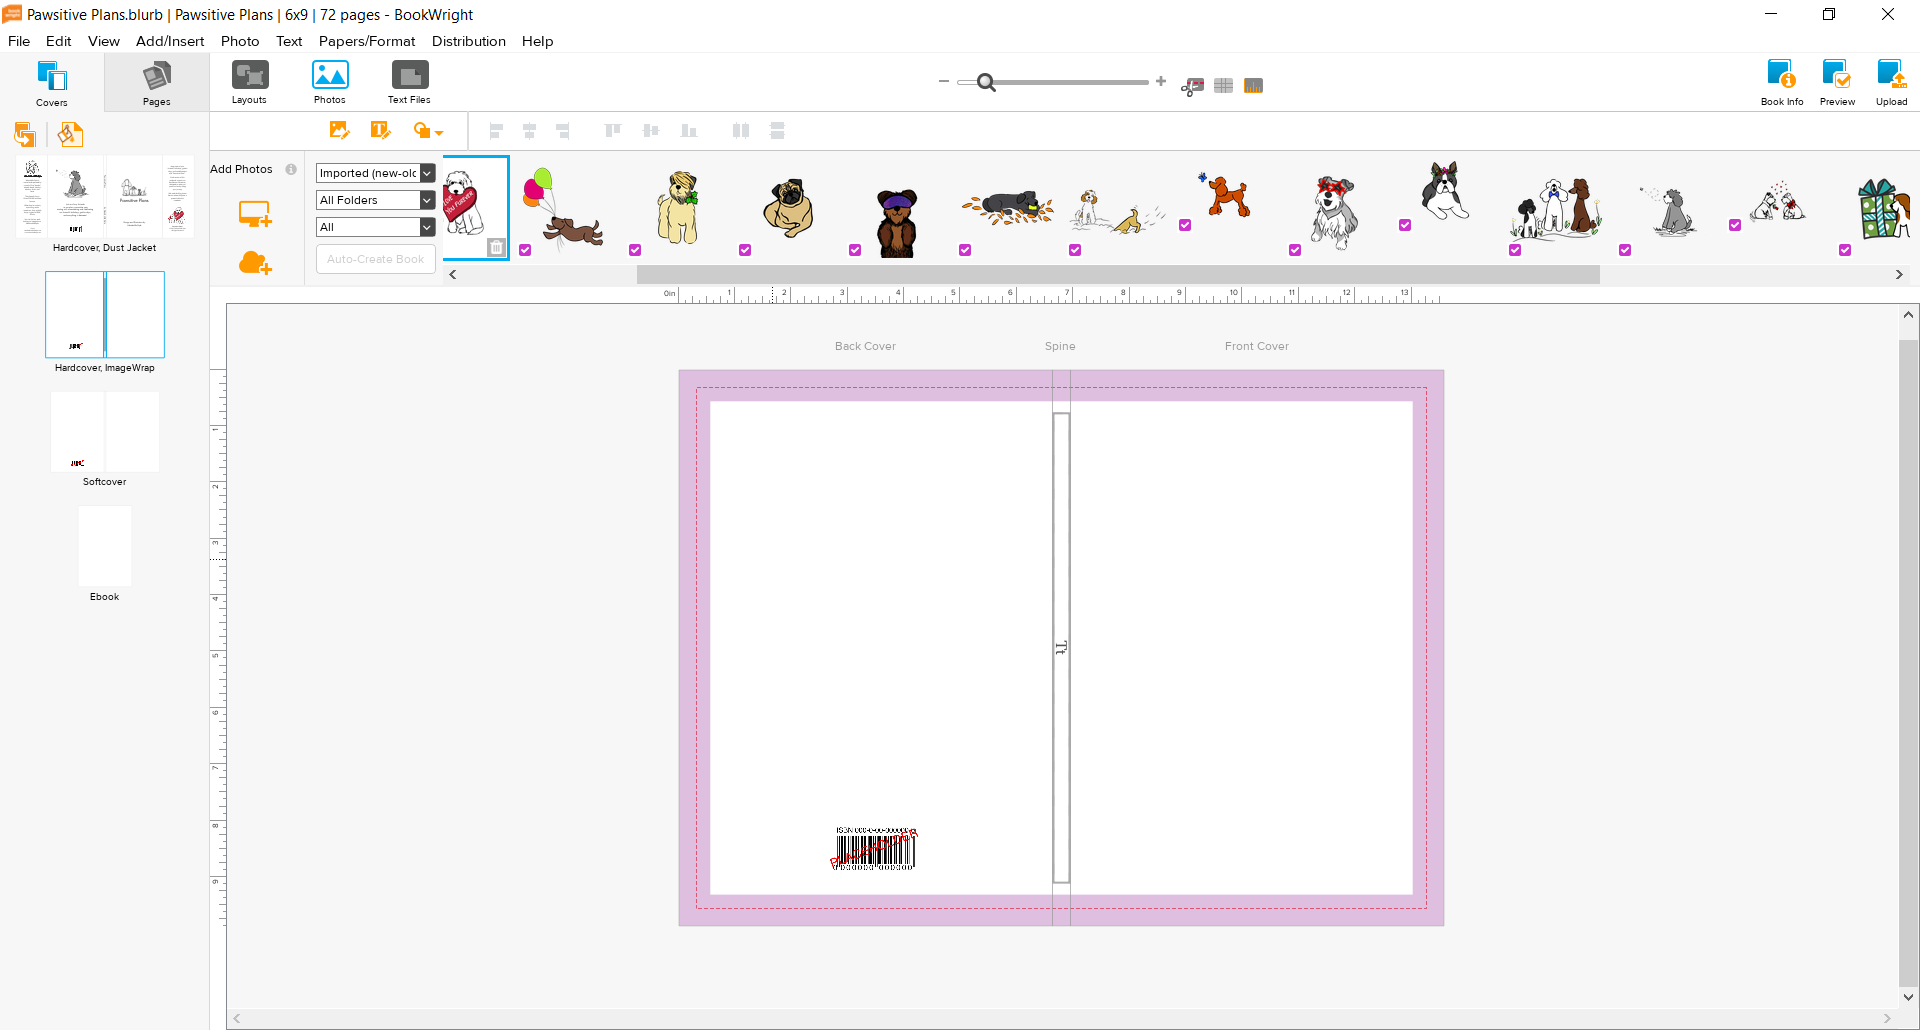Open the Distribution menu

click(x=469, y=41)
